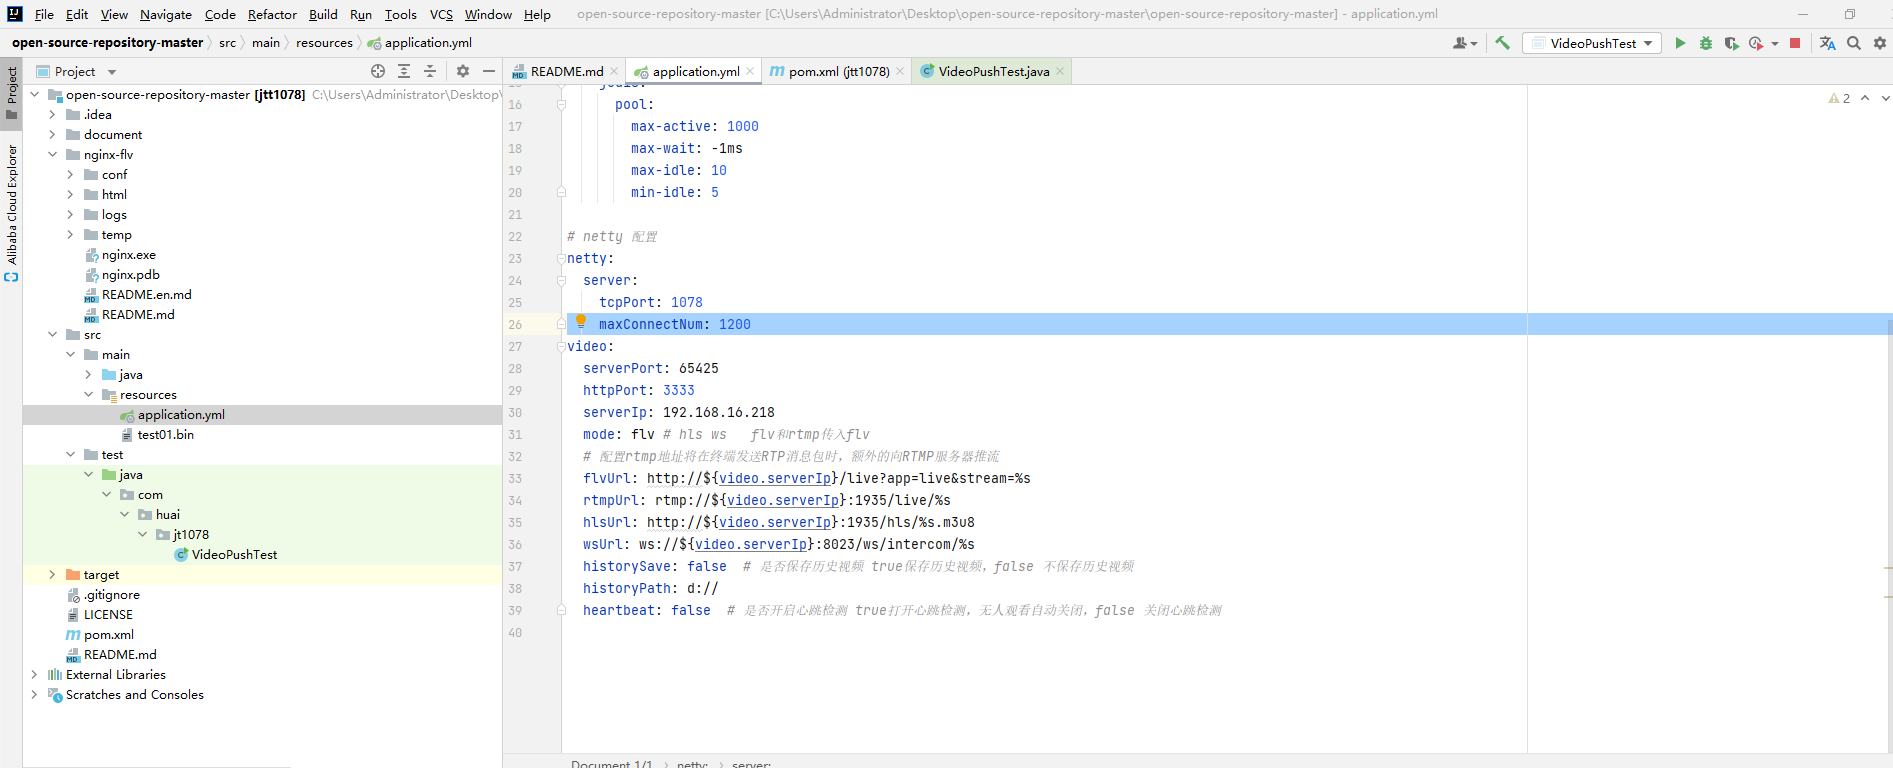Stop the running process red square
The image size is (1893, 768).
(1795, 43)
